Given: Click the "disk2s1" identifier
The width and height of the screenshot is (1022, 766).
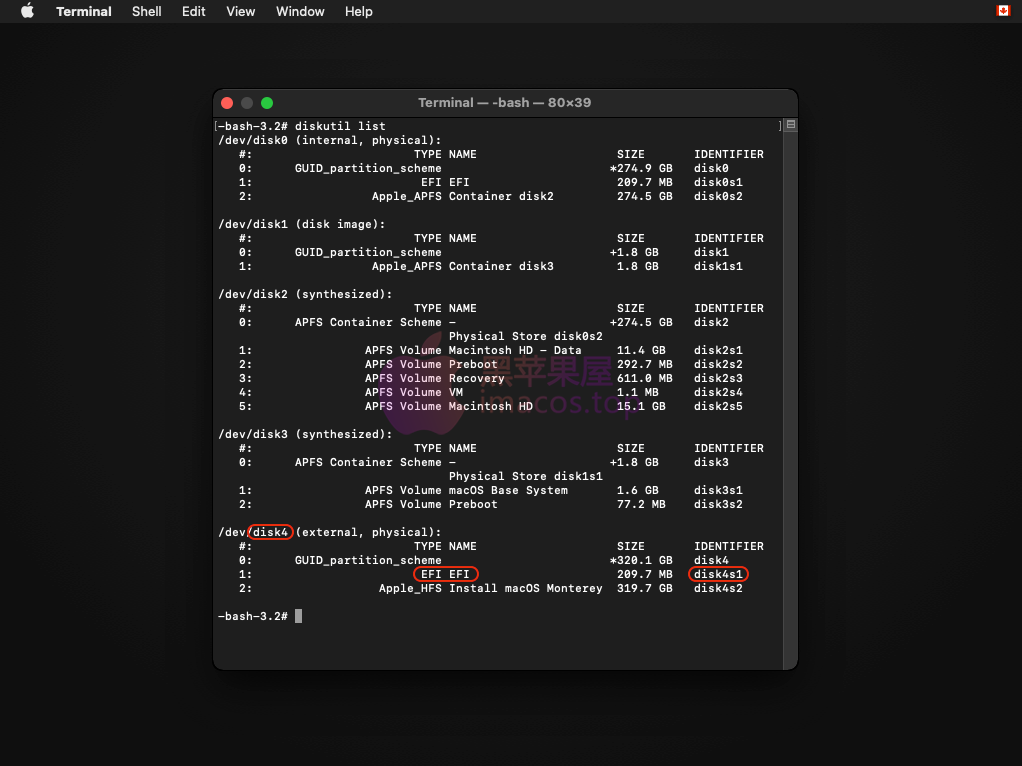Looking at the screenshot, I should point(718,350).
